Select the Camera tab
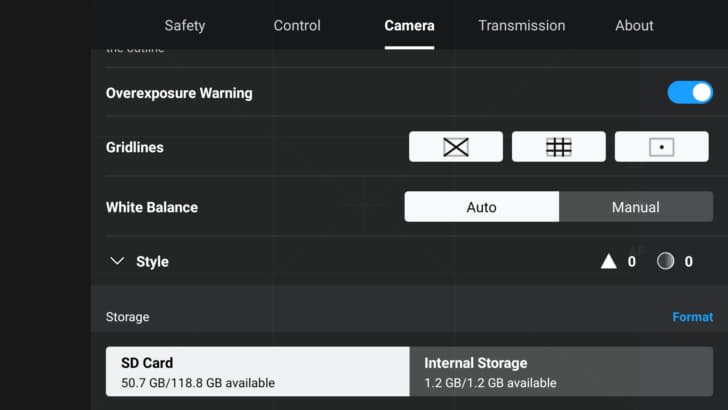 pos(409,26)
